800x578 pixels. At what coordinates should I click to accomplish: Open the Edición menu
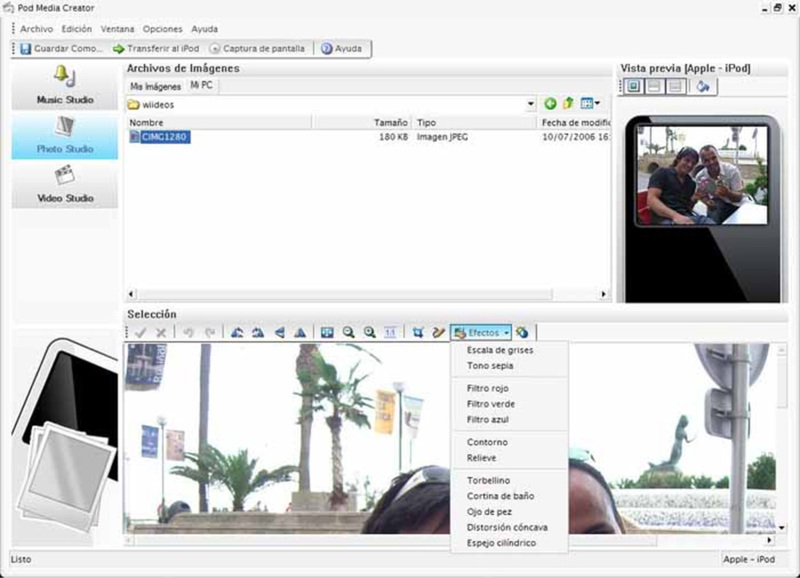(77, 29)
